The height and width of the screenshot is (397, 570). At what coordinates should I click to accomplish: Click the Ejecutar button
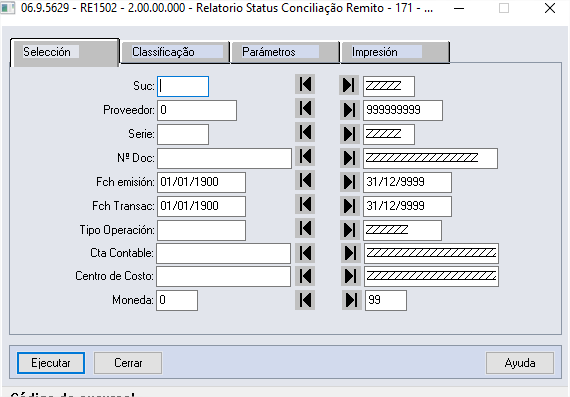click(x=51, y=363)
